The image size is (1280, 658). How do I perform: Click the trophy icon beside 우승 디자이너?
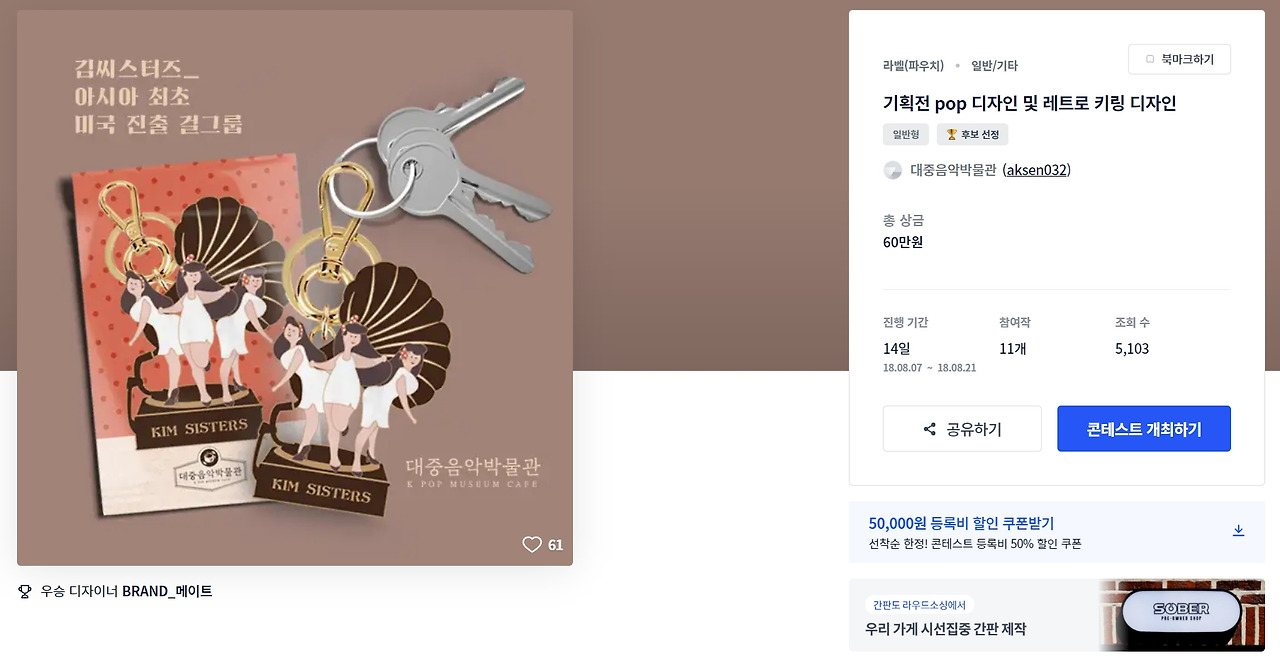25,591
